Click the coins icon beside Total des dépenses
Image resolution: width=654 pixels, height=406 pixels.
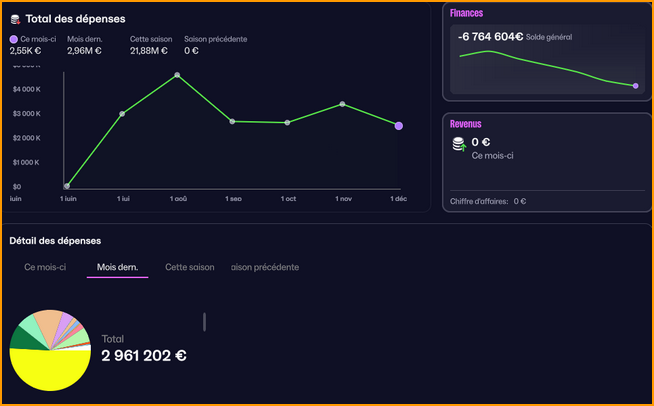[x=15, y=19]
